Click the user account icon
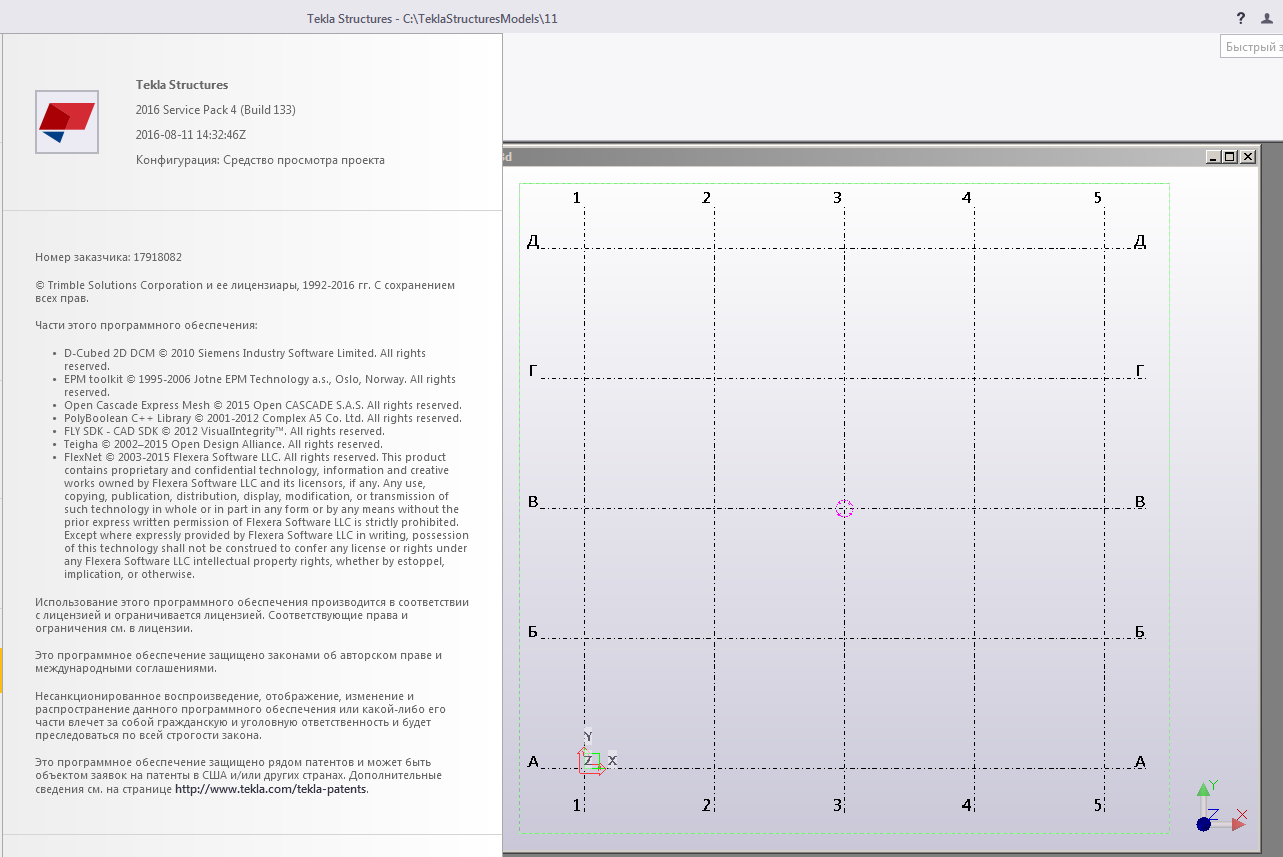1283x857 pixels. (x=1267, y=18)
